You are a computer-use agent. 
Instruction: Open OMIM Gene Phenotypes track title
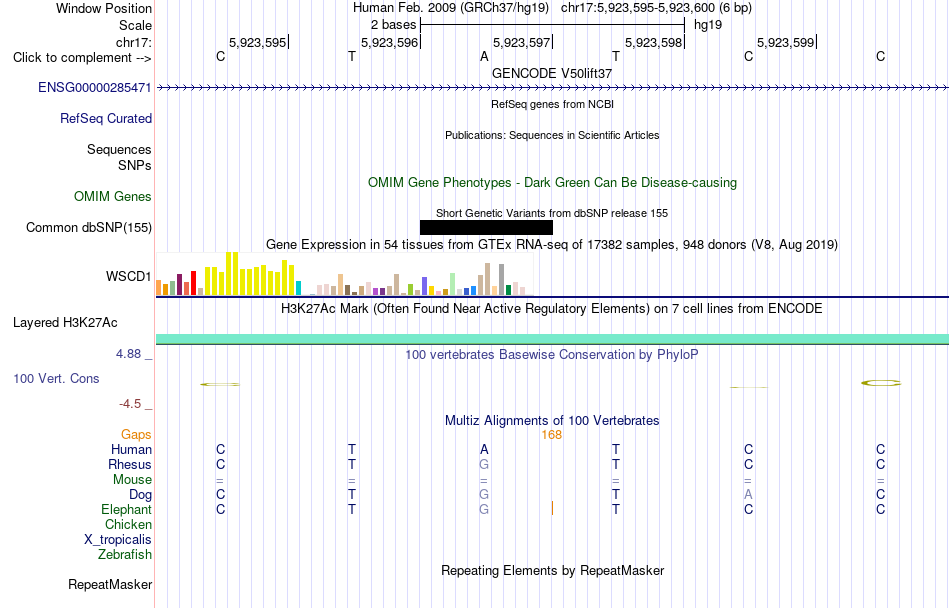pos(553,183)
